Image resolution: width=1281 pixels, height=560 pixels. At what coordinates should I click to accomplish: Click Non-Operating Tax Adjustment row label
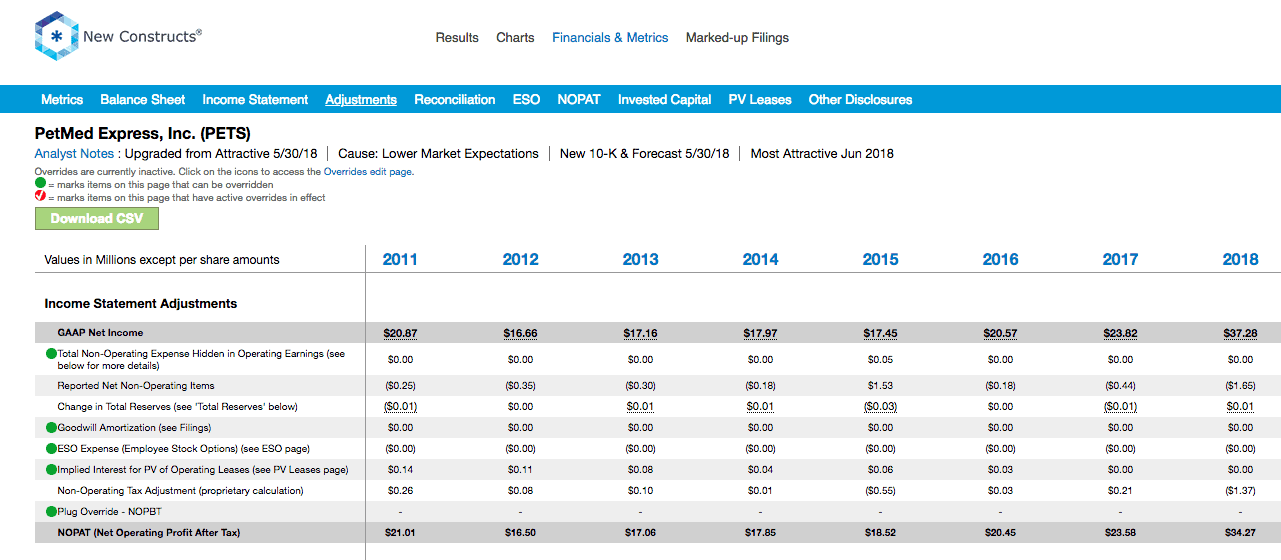coord(180,491)
